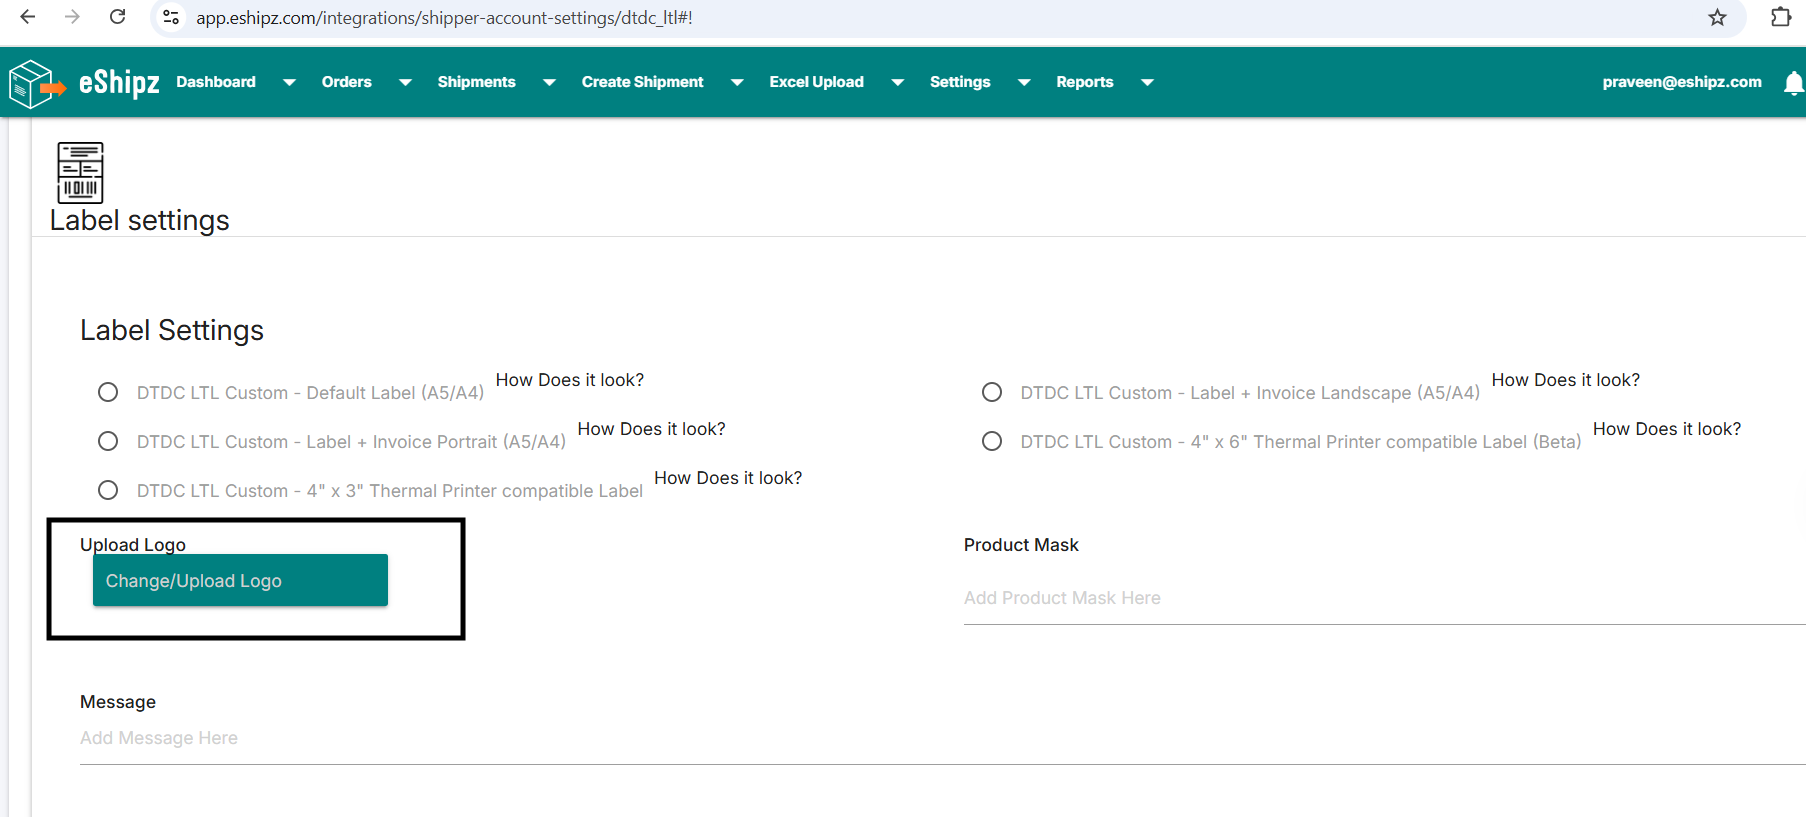This screenshot has width=1806, height=817.
Task: Open the Dashboard menu
Action: (216, 82)
